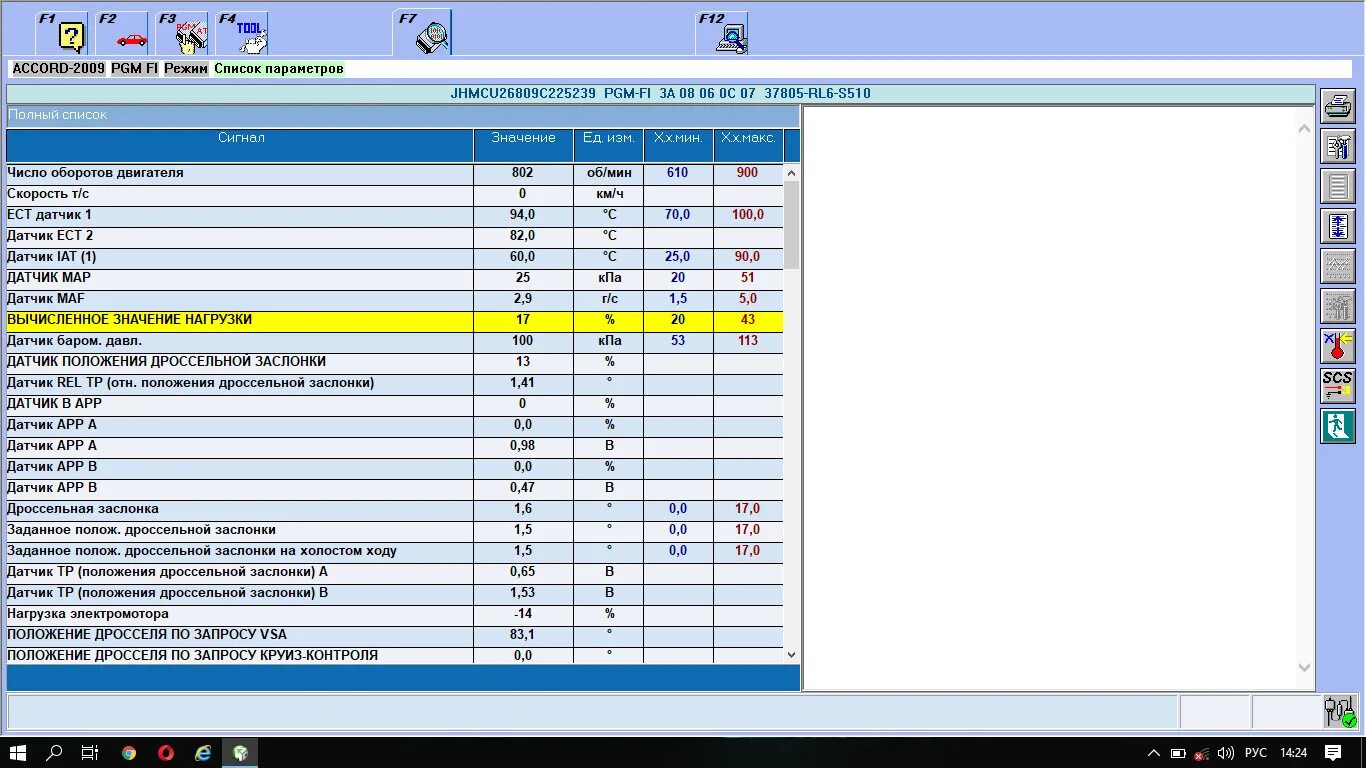Click the Сигнал column header

240,145
